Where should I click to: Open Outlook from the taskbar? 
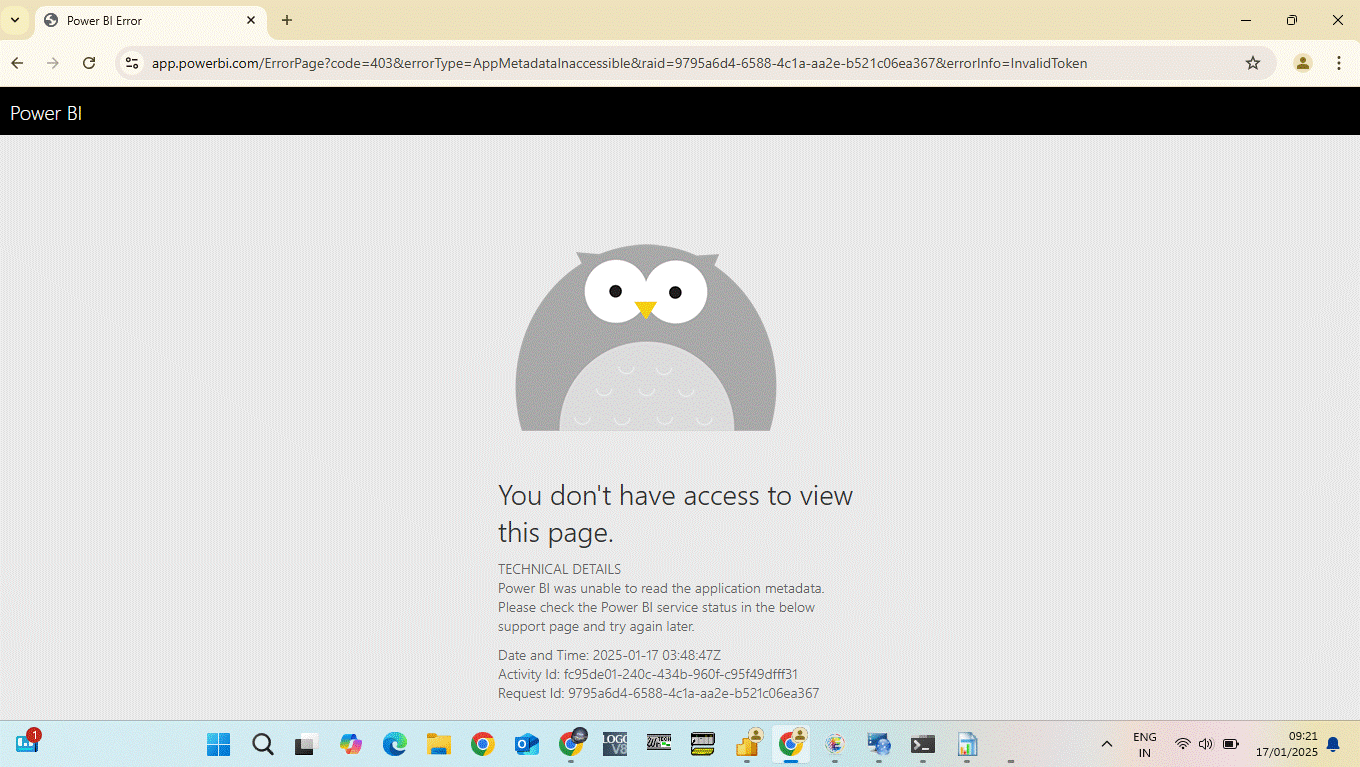(526, 744)
